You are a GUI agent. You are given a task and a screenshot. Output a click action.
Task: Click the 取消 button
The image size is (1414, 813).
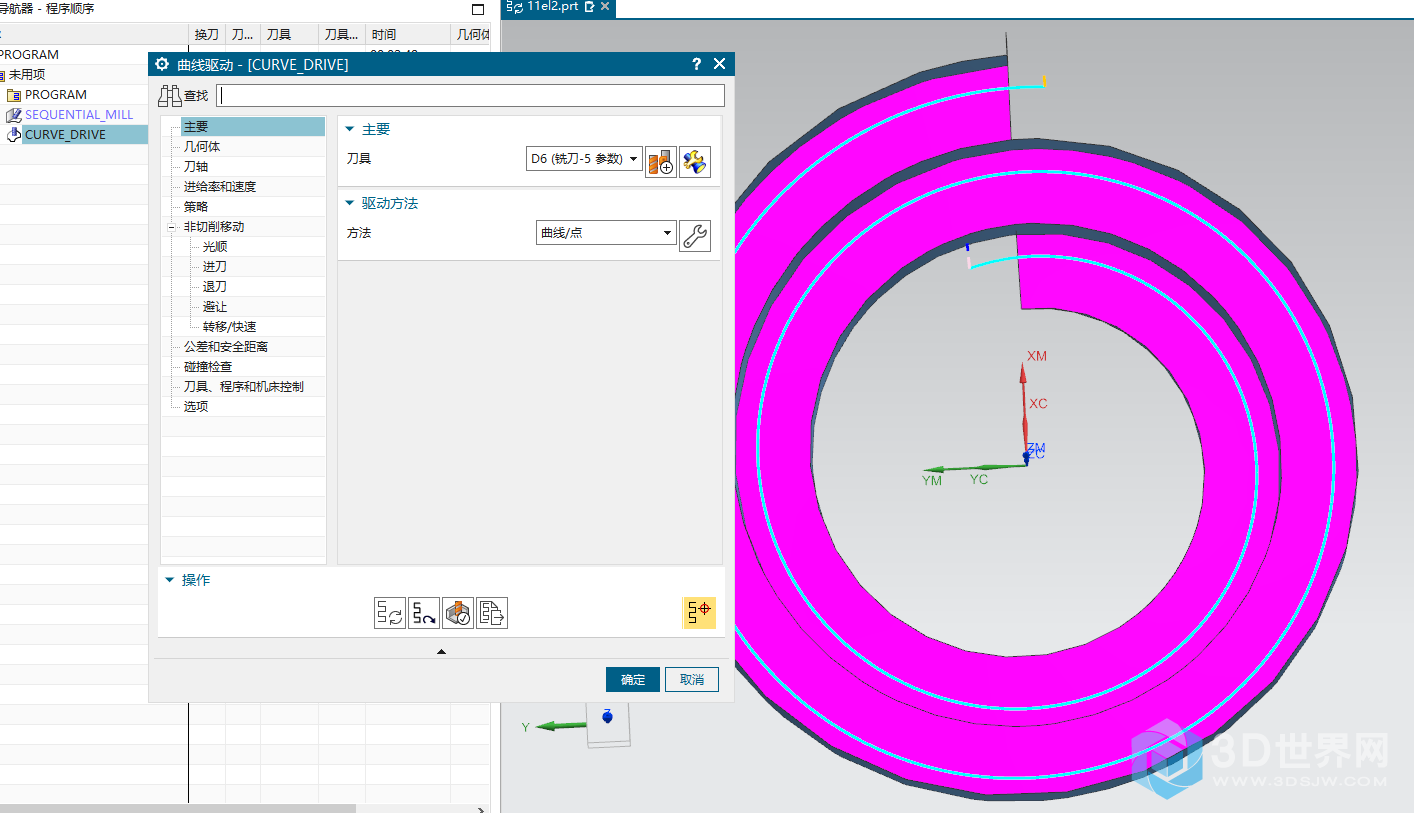pos(692,680)
